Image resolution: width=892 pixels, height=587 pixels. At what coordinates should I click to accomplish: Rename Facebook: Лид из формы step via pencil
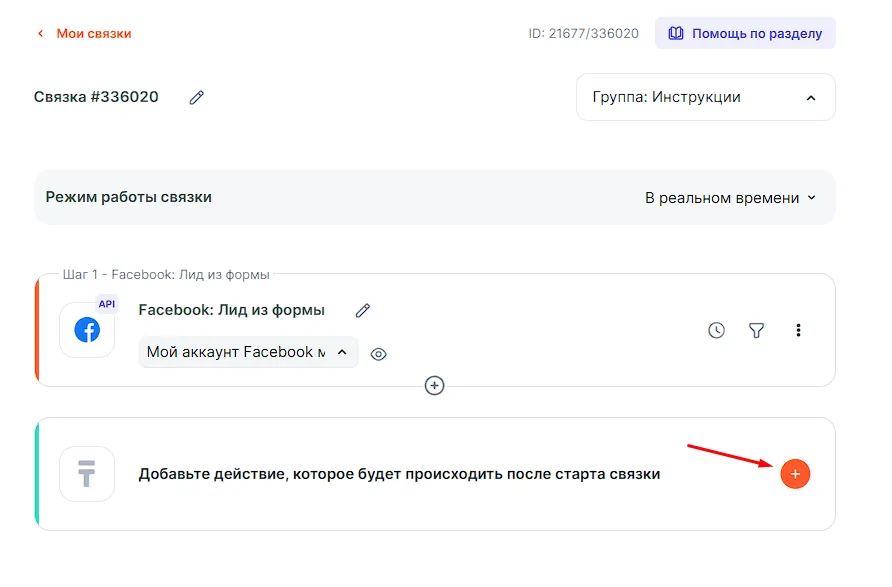point(363,311)
